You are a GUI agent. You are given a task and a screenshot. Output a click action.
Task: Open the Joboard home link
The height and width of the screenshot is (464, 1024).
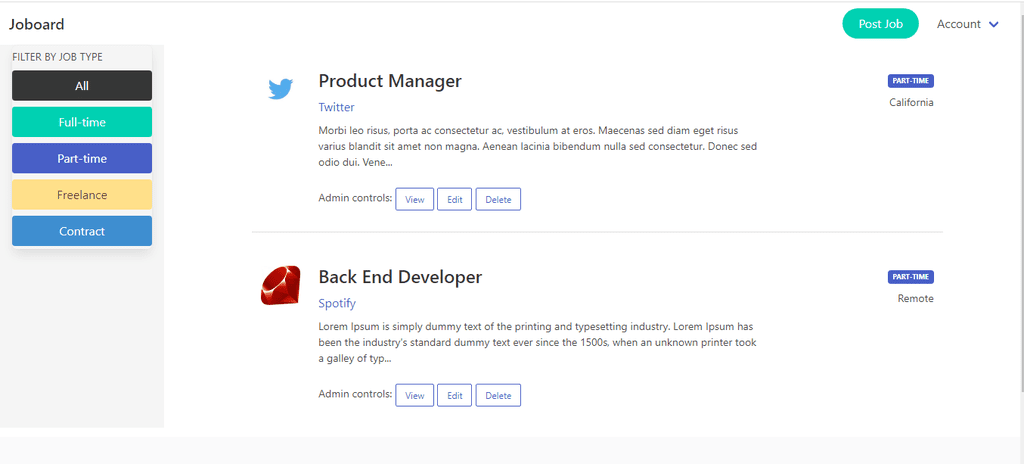pos(37,25)
